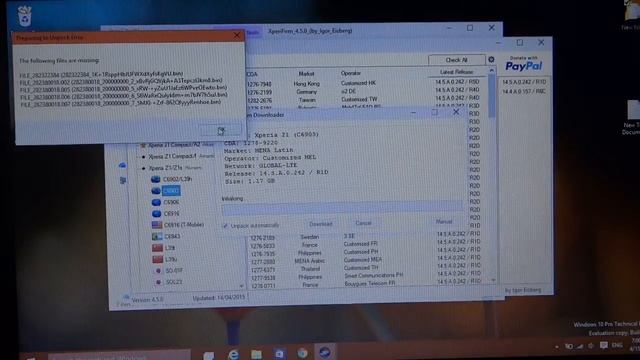Click the Task View icon on the taskbar
640x360 pixels.
(209, 355)
